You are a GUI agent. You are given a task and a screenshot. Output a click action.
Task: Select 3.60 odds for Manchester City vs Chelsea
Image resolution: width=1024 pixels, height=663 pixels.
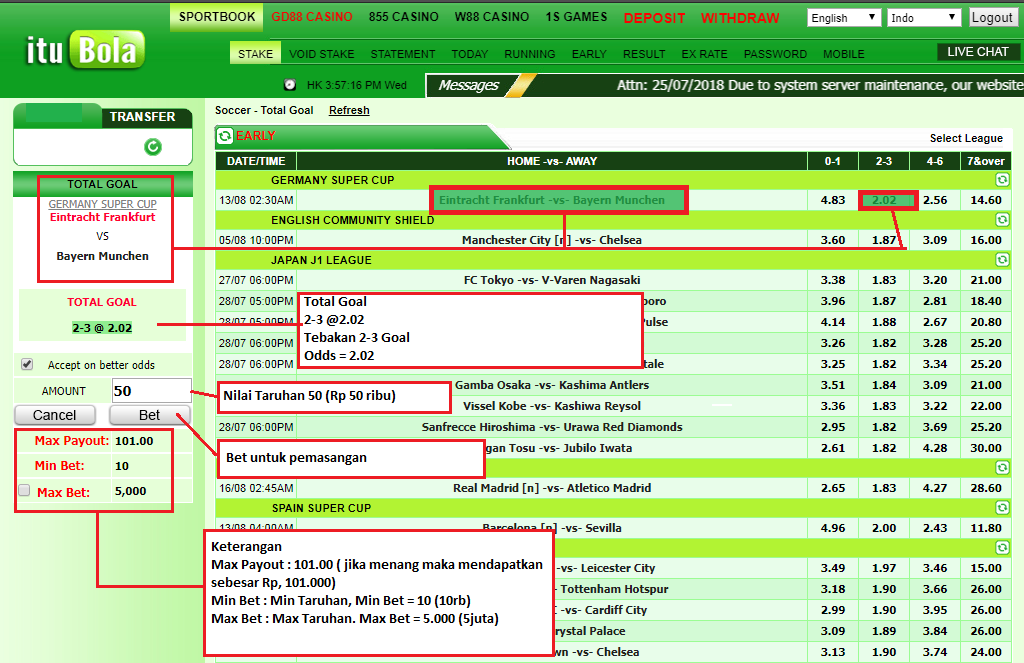[x=833, y=240]
